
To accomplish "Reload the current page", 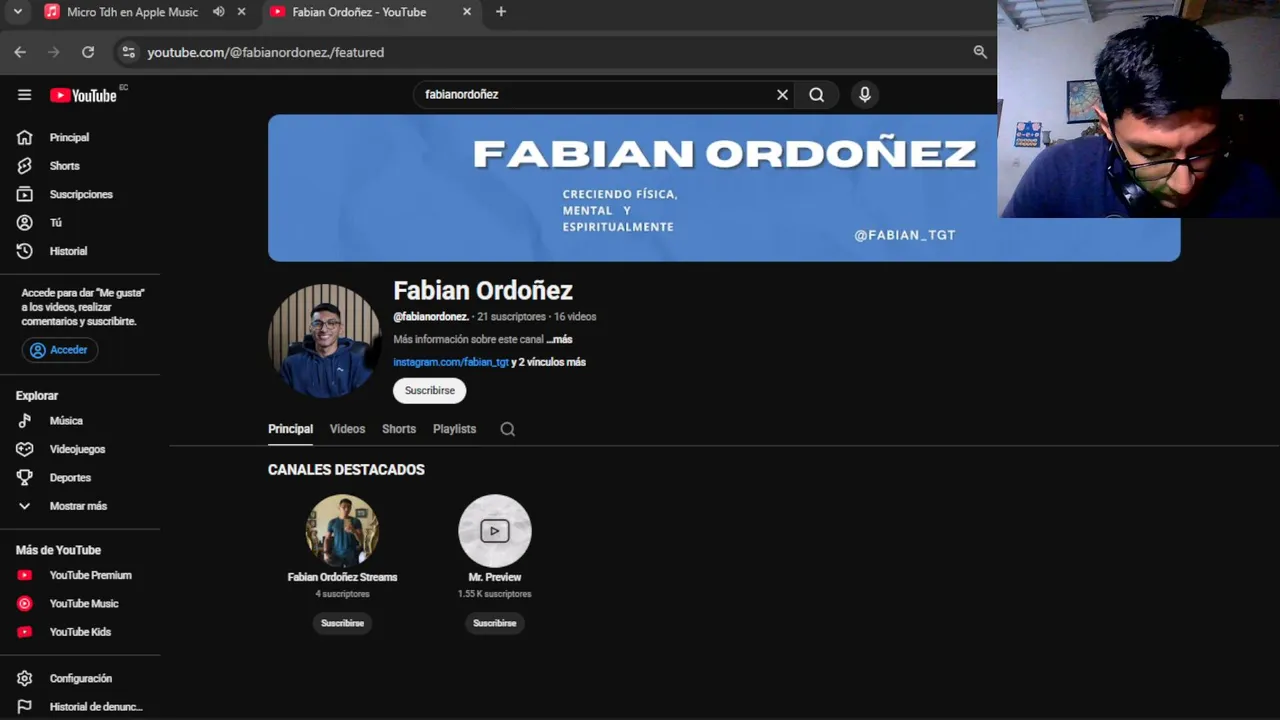I will (x=88, y=52).
